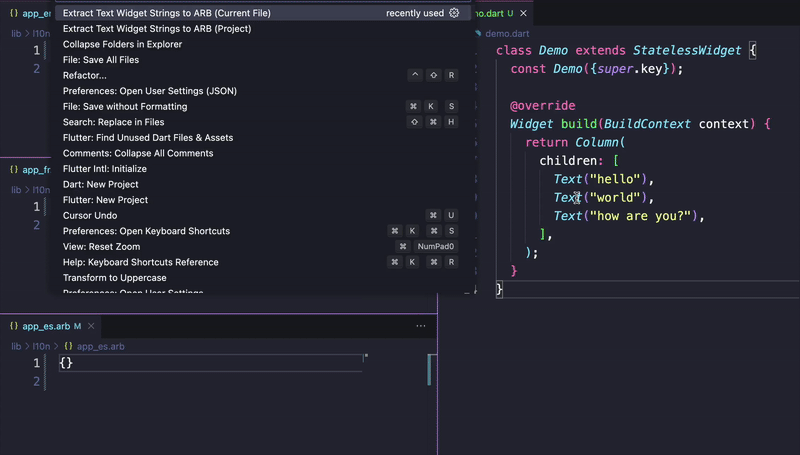Select the demo.dart tab
800x455 pixels.
[490, 13]
